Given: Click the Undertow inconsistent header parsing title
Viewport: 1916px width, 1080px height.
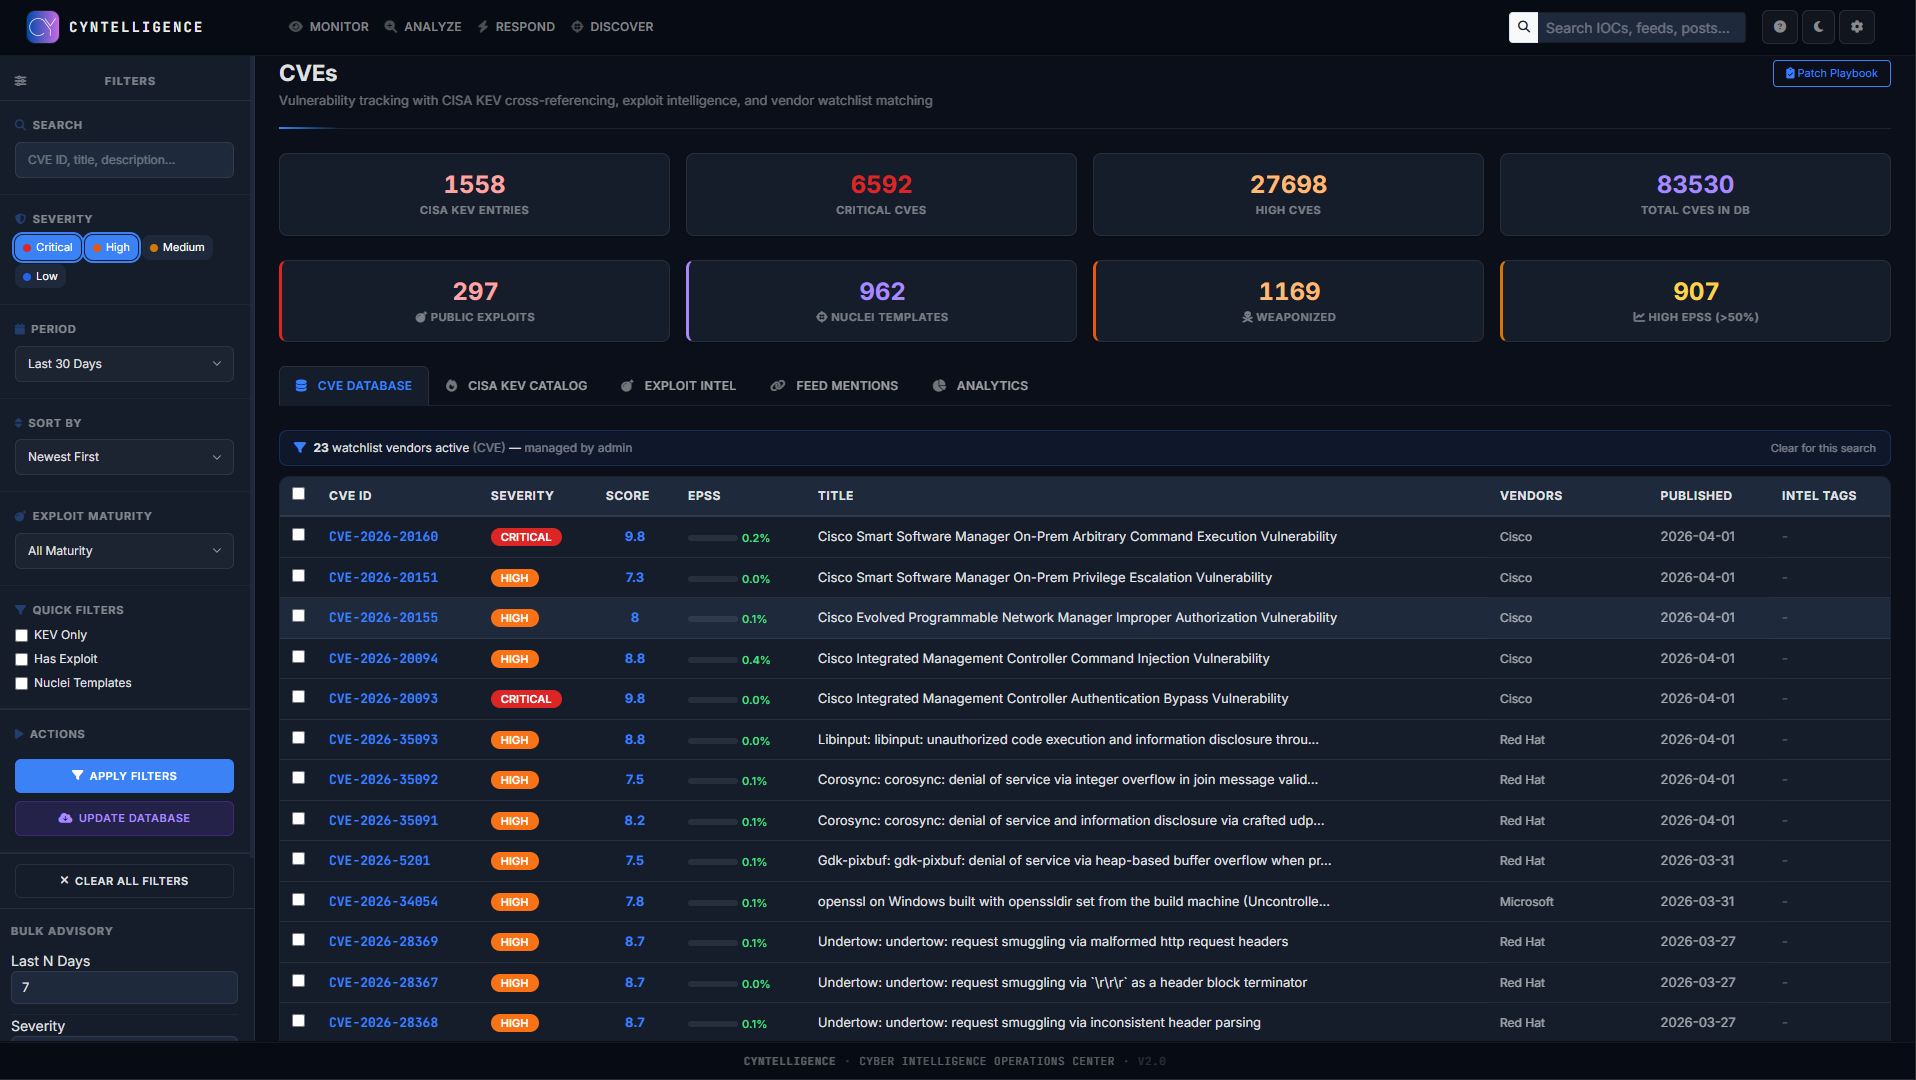Looking at the screenshot, I should (1039, 1023).
